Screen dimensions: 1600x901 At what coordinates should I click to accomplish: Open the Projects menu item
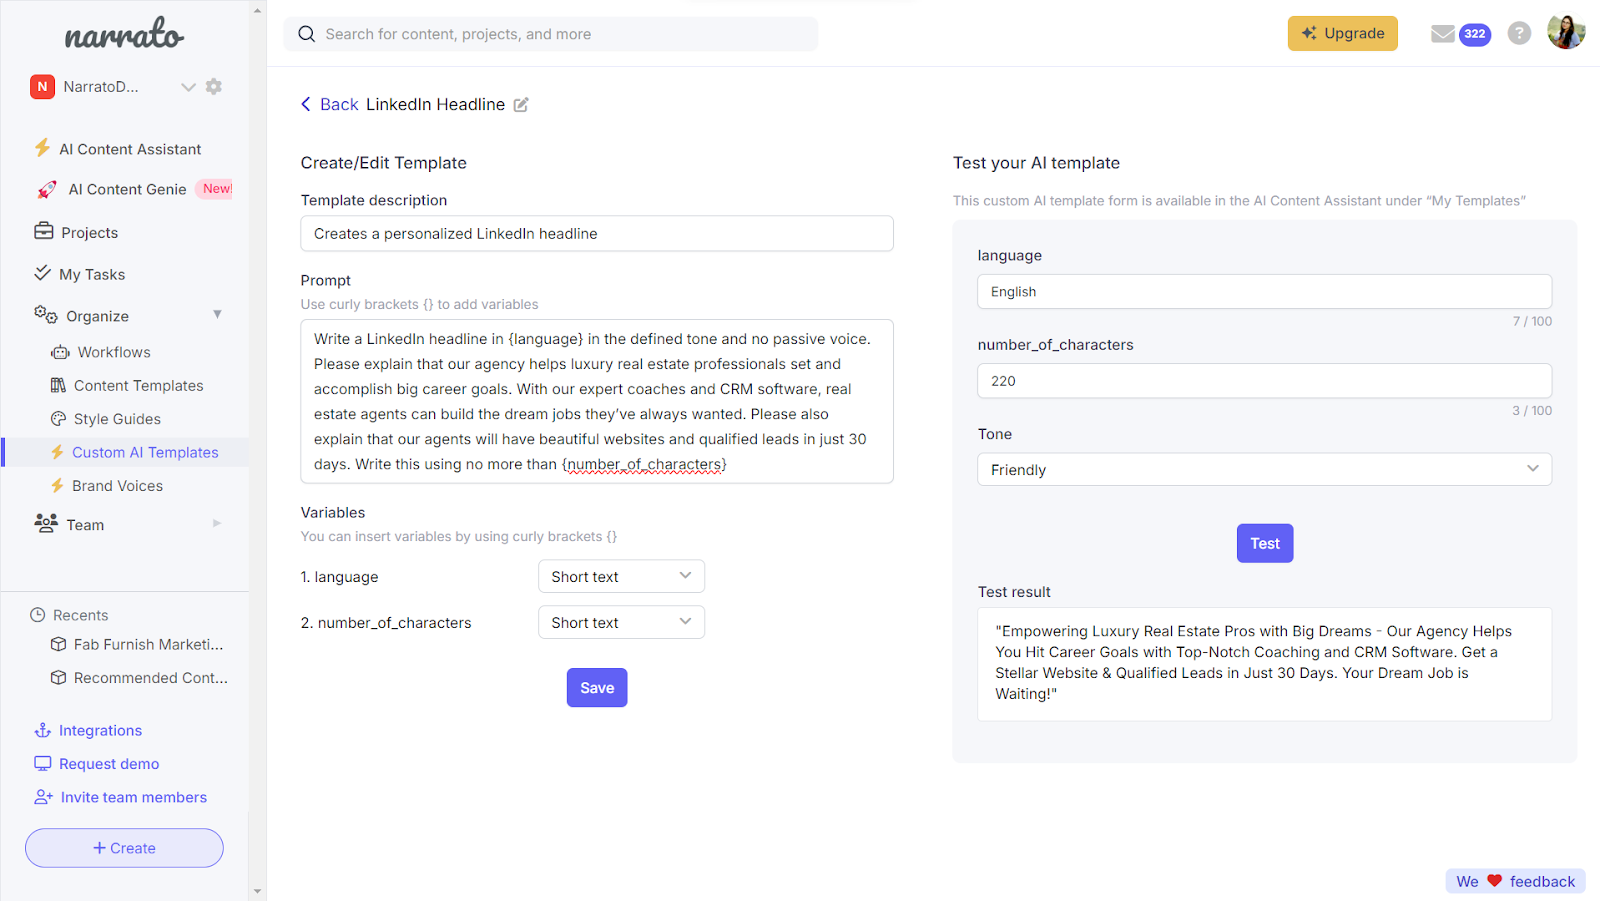(90, 232)
